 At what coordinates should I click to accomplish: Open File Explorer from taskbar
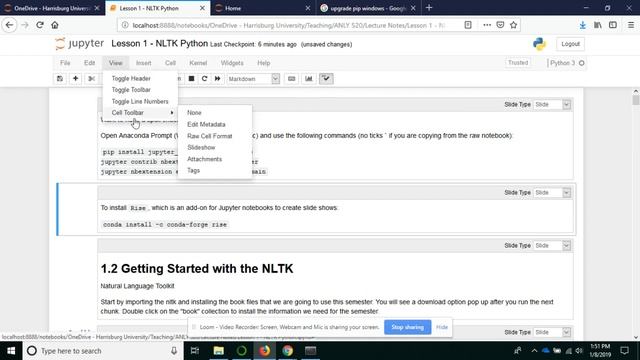pyautogui.click(x=218, y=351)
